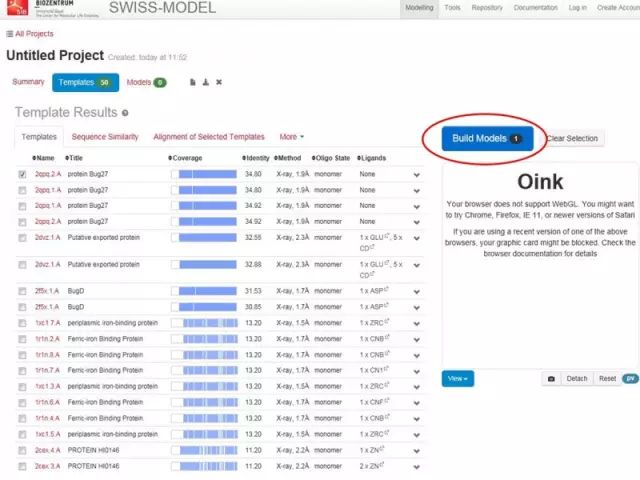The height and width of the screenshot is (480, 640).
Task: Open template link 2cex.3.A
Action: (x=48, y=466)
